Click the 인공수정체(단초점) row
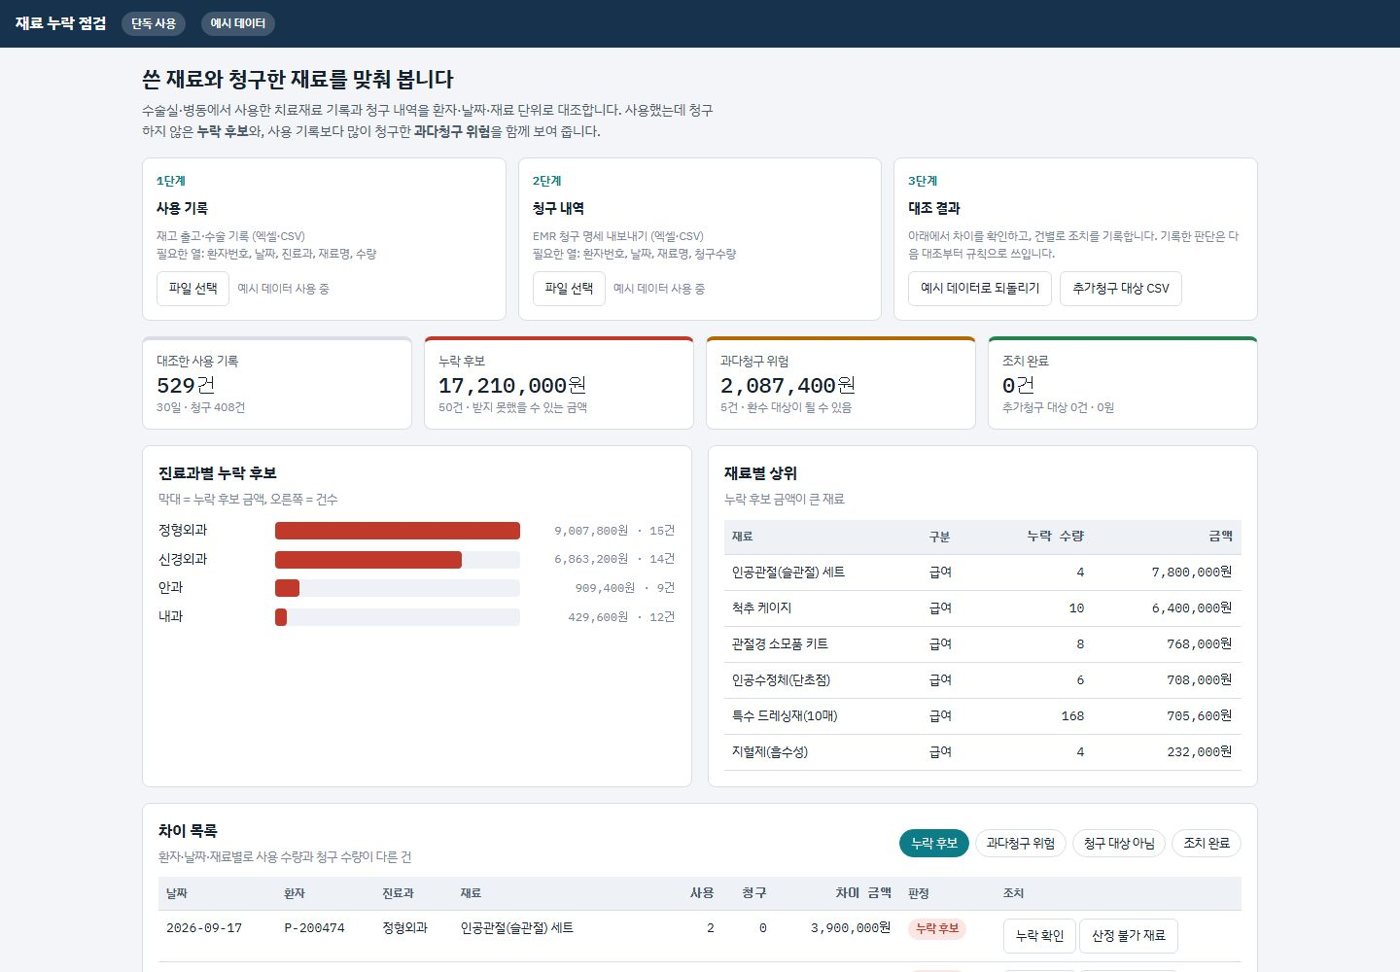The height and width of the screenshot is (972, 1400). pos(982,680)
